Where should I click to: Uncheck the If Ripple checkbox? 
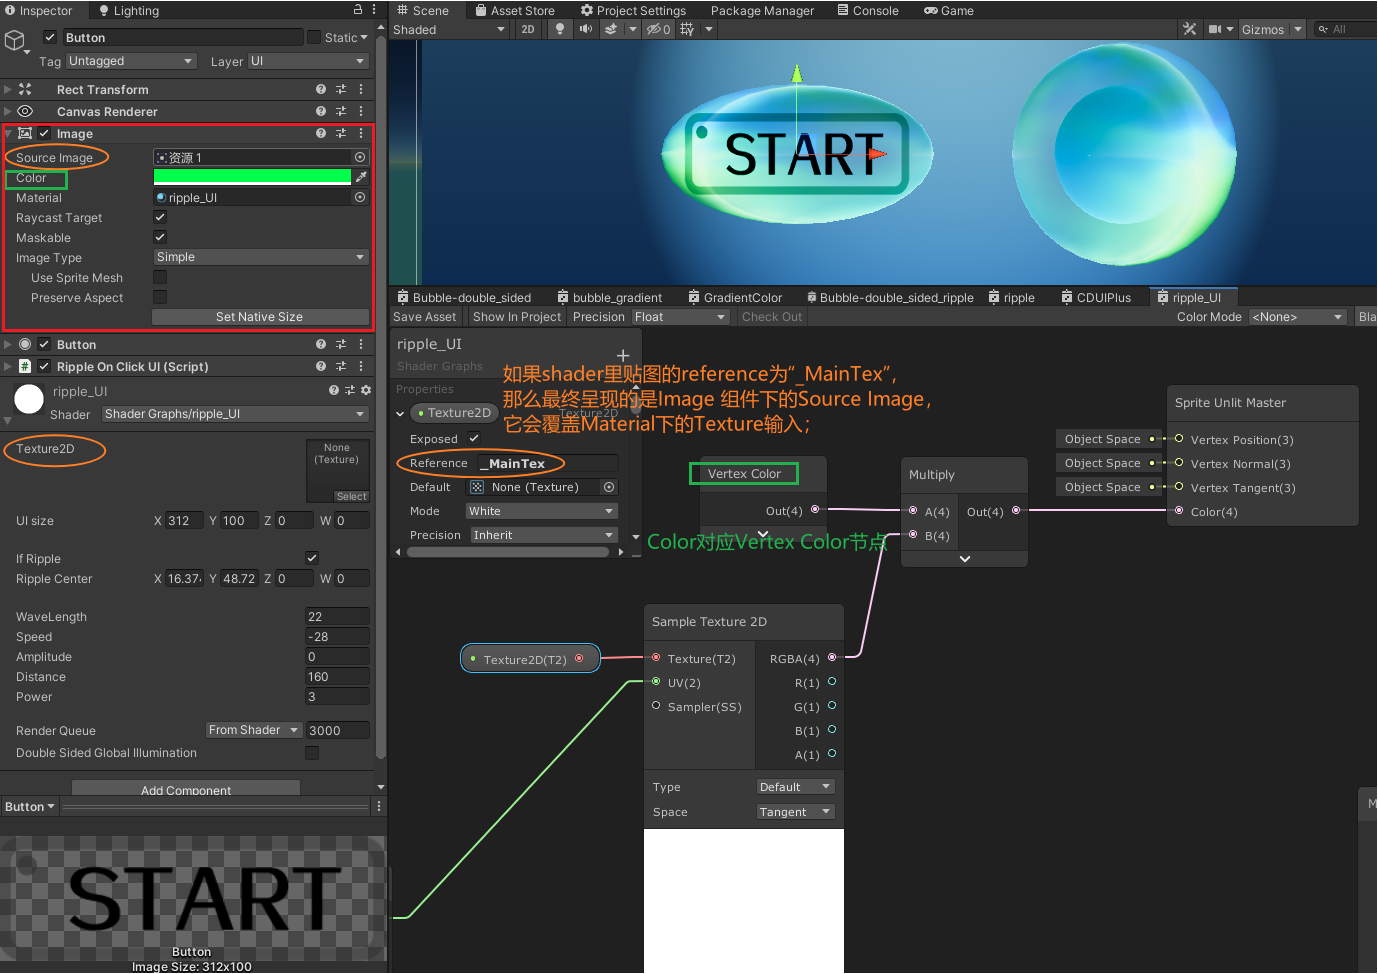pyautogui.click(x=311, y=558)
